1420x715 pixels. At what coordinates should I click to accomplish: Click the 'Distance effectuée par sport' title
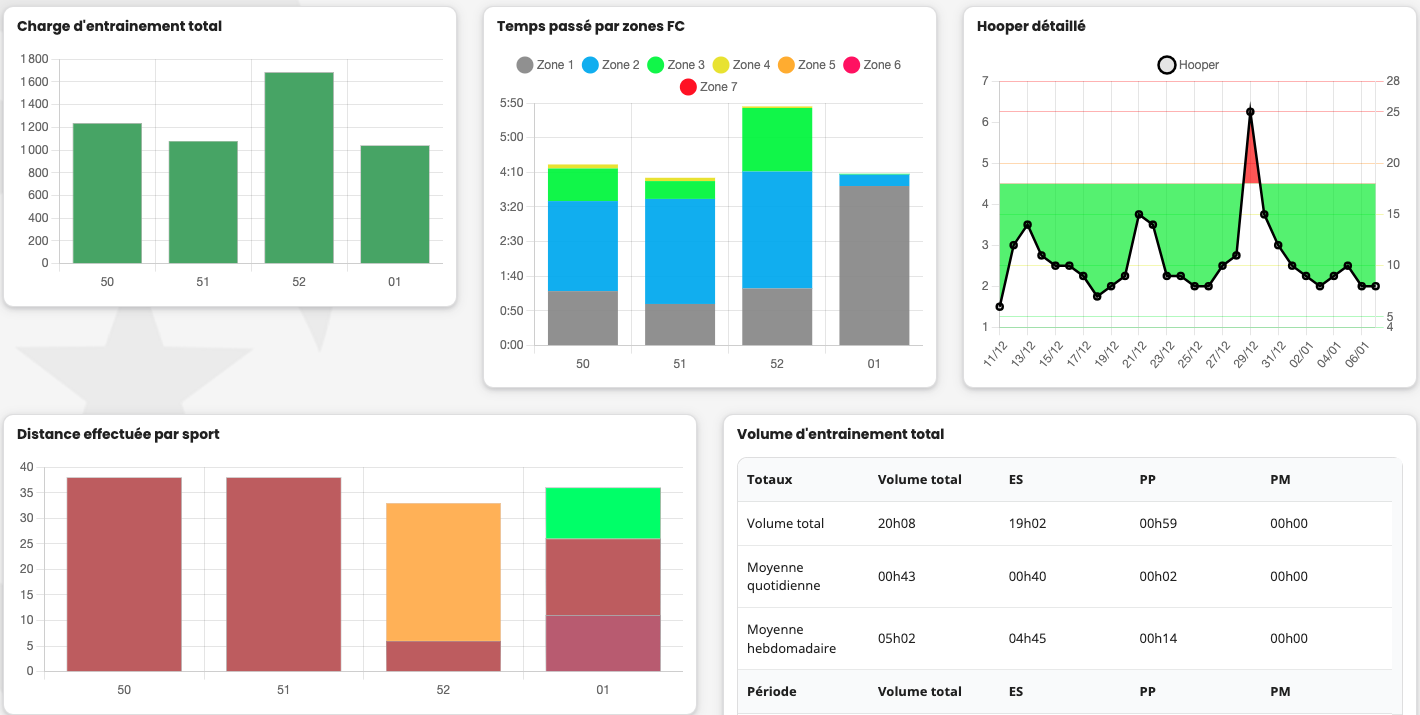(118, 435)
